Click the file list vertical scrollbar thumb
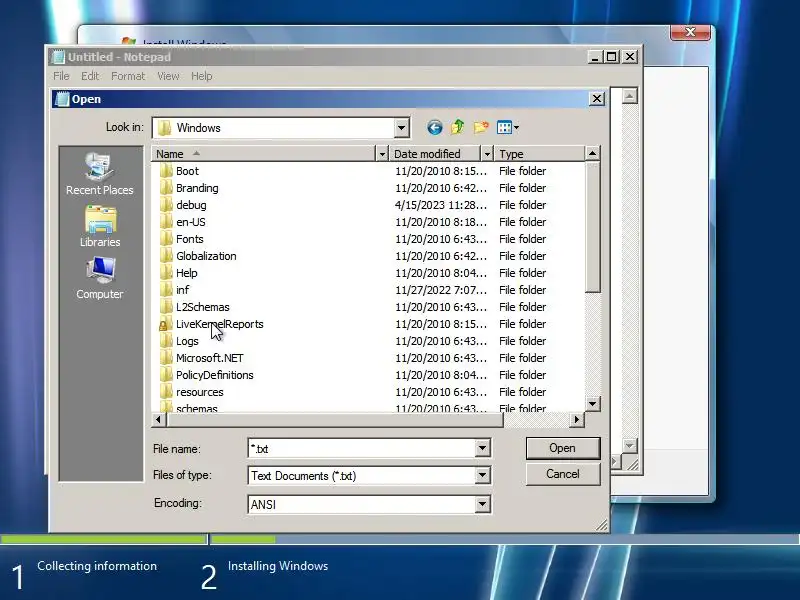The width and height of the screenshot is (800, 600). click(x=592, y=227)
